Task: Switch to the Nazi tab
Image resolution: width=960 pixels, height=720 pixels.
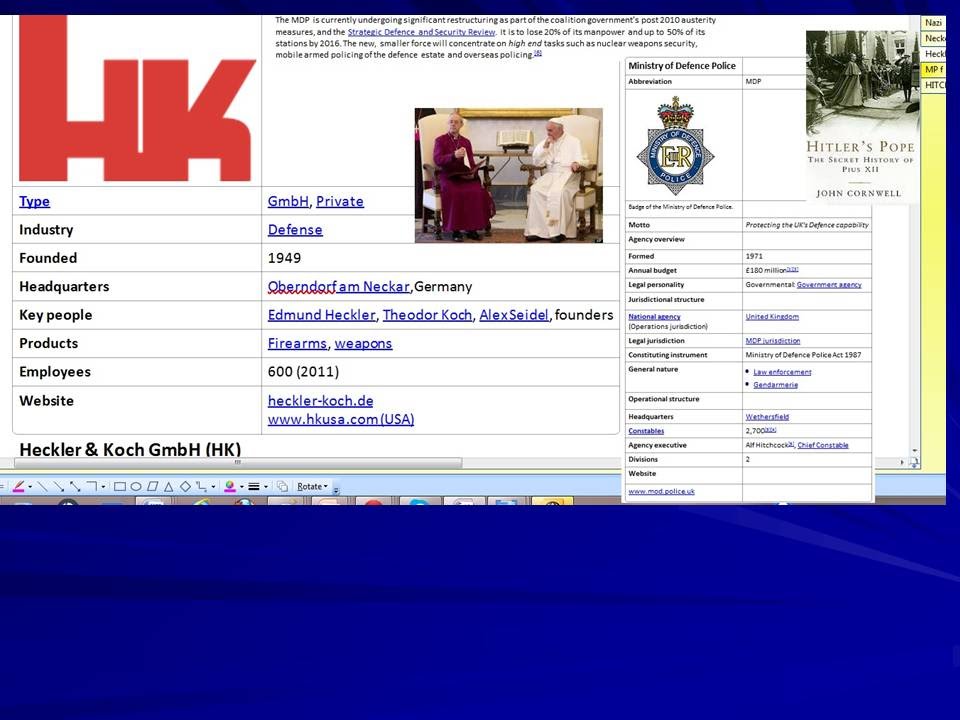Action: click(933, 23)
